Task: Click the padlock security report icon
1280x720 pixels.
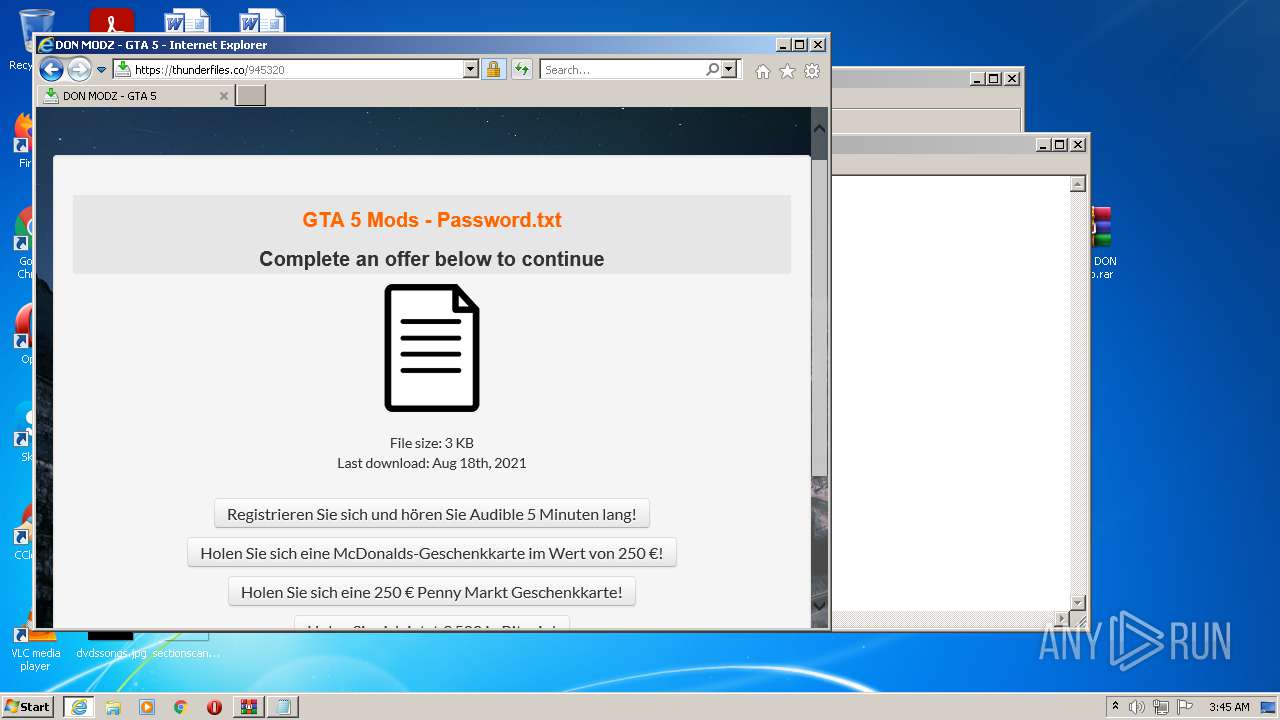Action: [493, 70]
